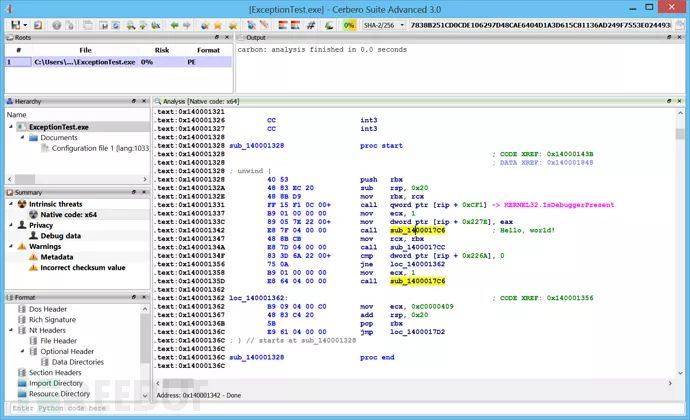The height and width of the screenshot is (420, 690).
Task: Select the Import Directory format entry
Action: point(56,383)
